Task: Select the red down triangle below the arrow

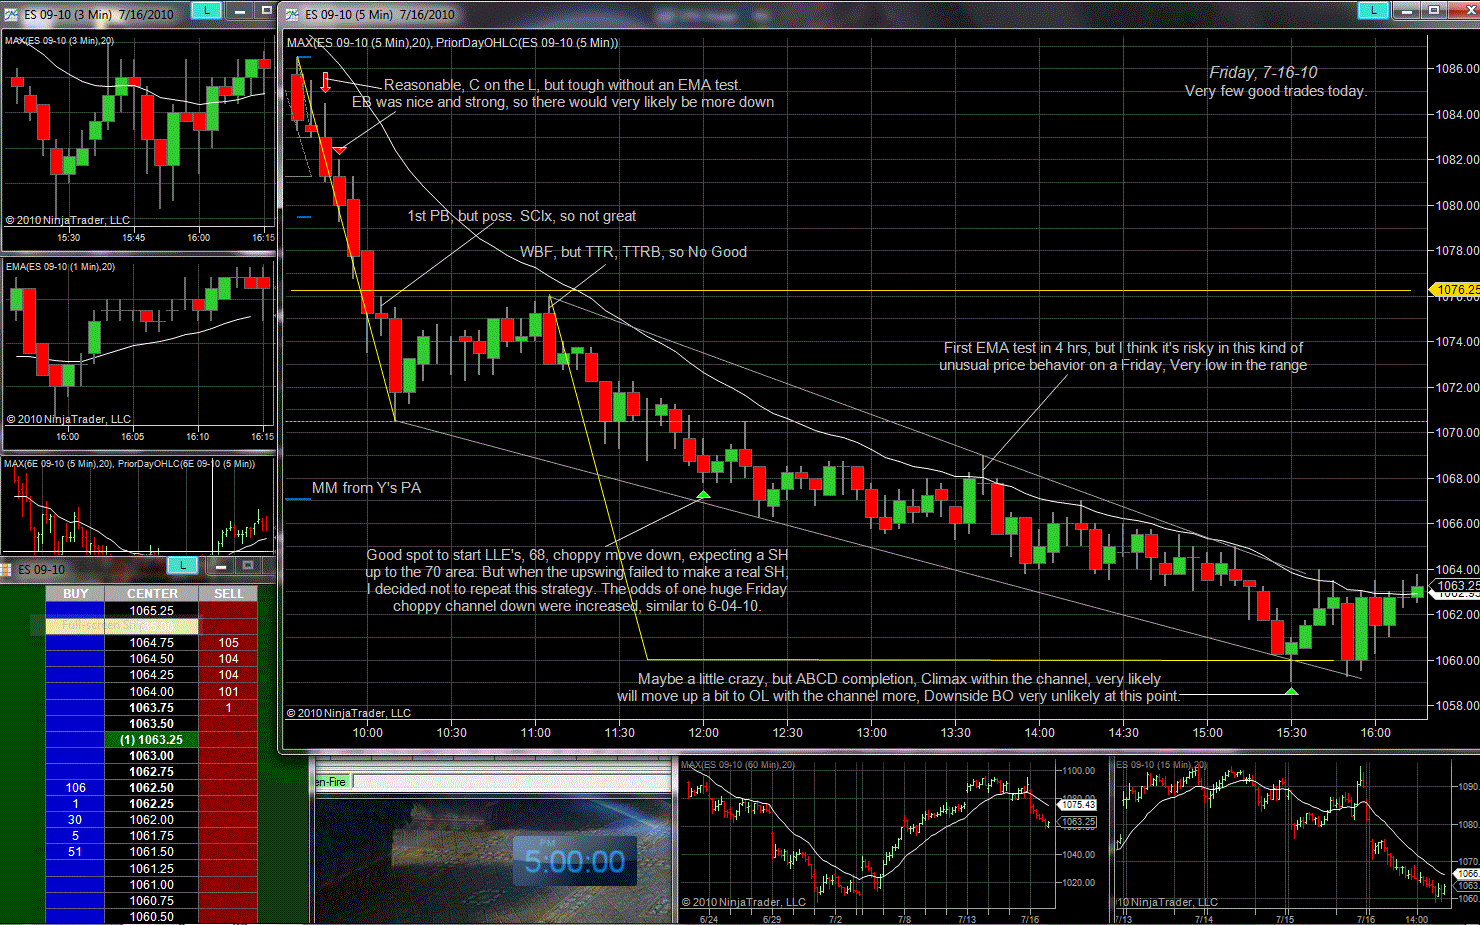Action: pos(339,150)
